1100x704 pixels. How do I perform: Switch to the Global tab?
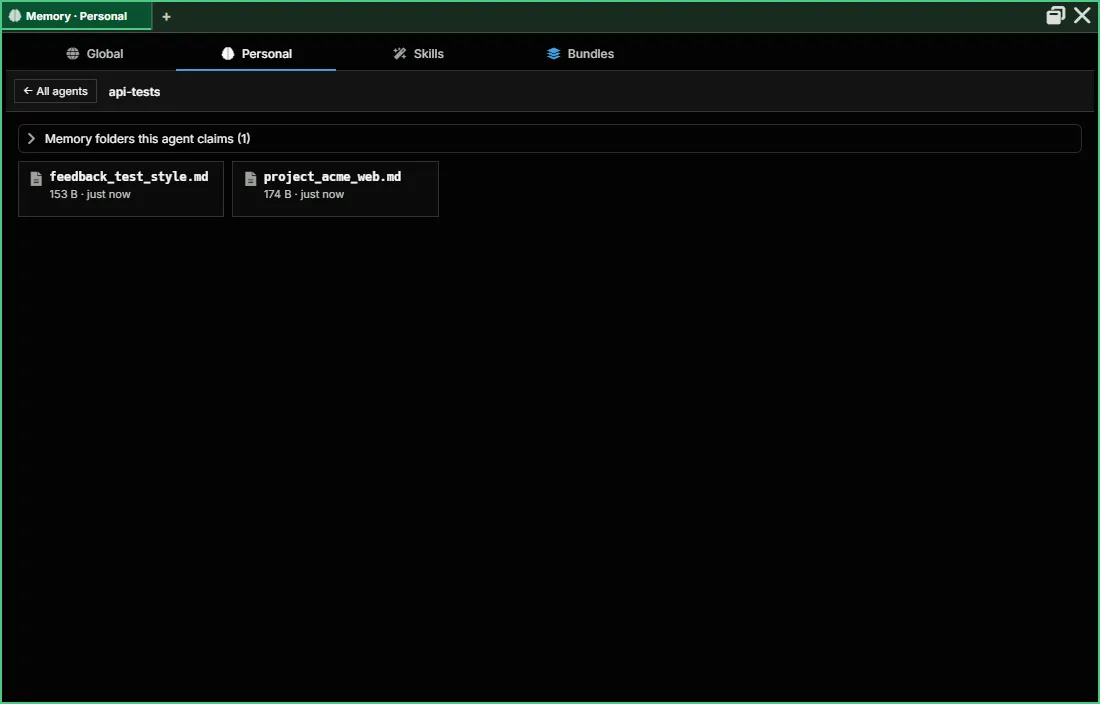point(95,54)
